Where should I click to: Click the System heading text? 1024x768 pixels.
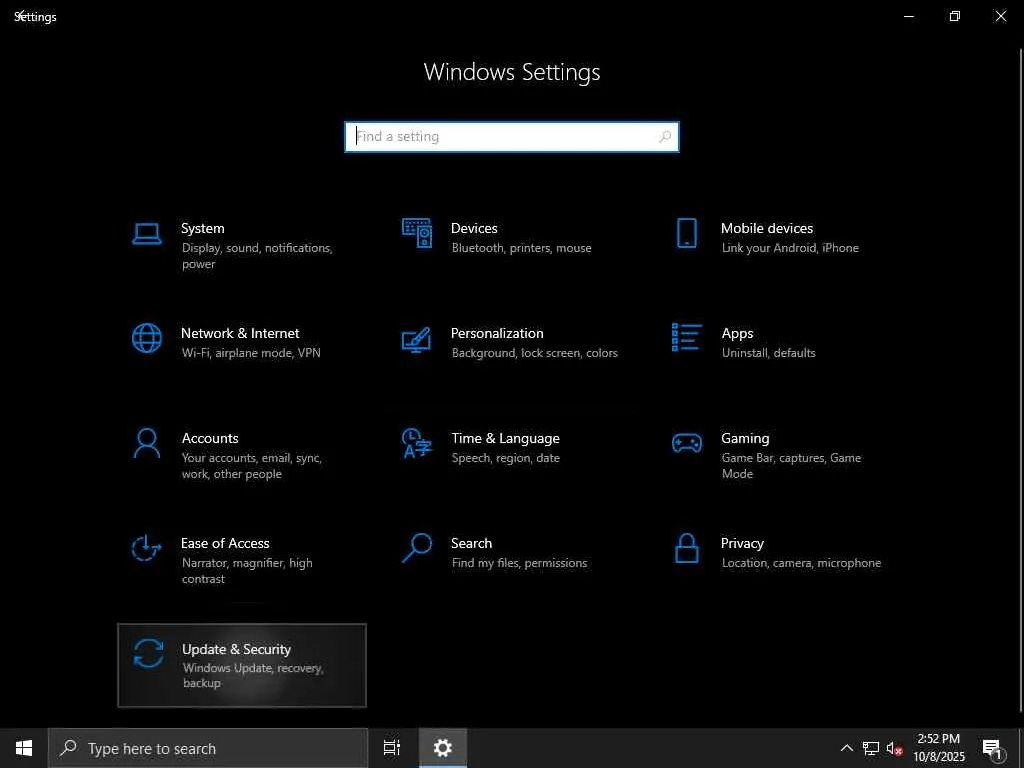(202, 228)
